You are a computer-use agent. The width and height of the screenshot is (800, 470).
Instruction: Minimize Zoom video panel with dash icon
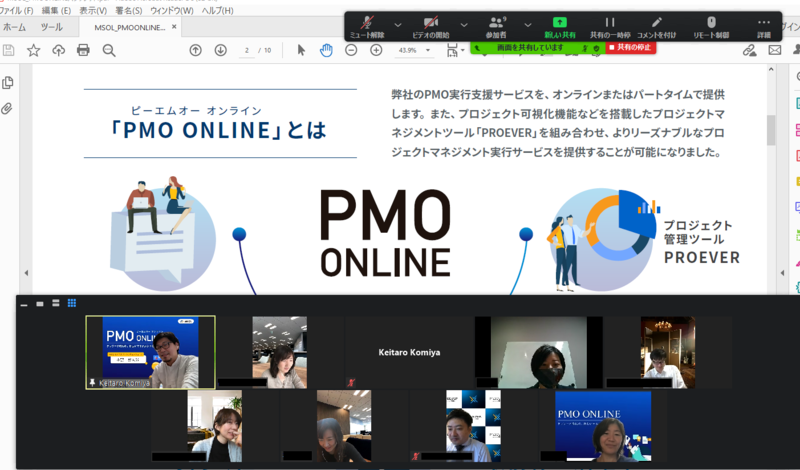pyautogui.click(x=24, y=304)
